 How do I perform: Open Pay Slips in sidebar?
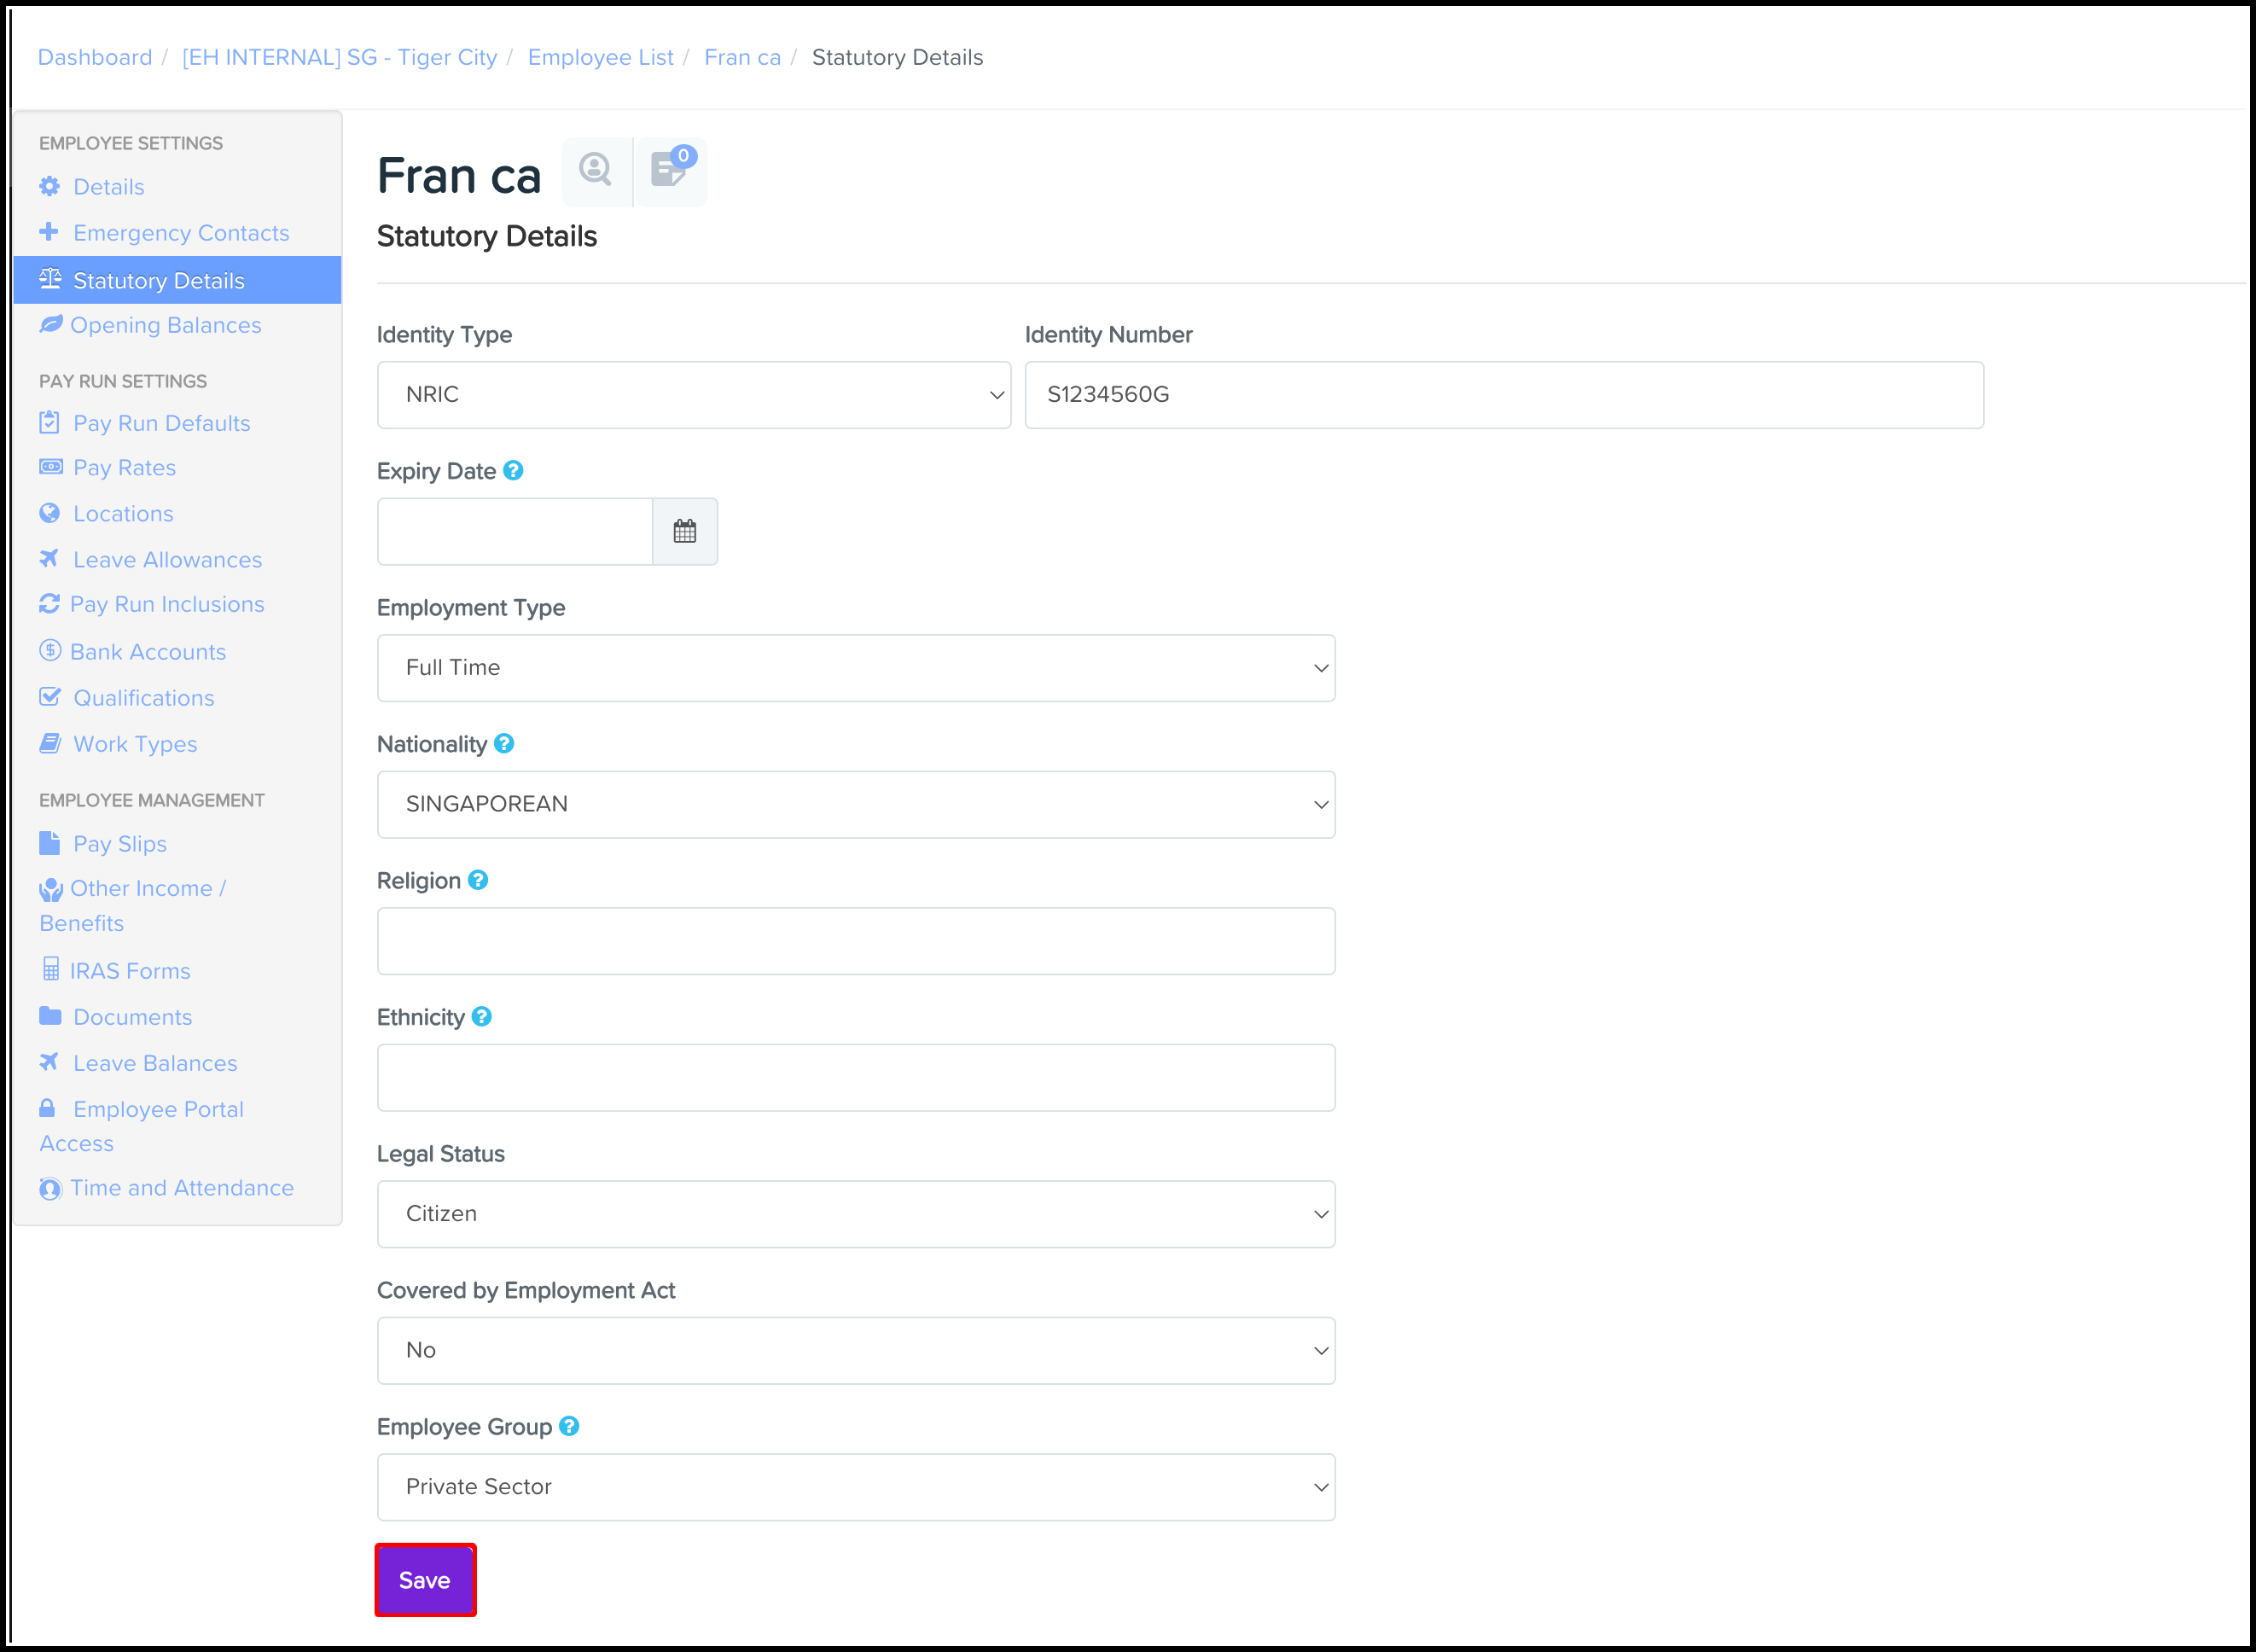coord(120,844)
